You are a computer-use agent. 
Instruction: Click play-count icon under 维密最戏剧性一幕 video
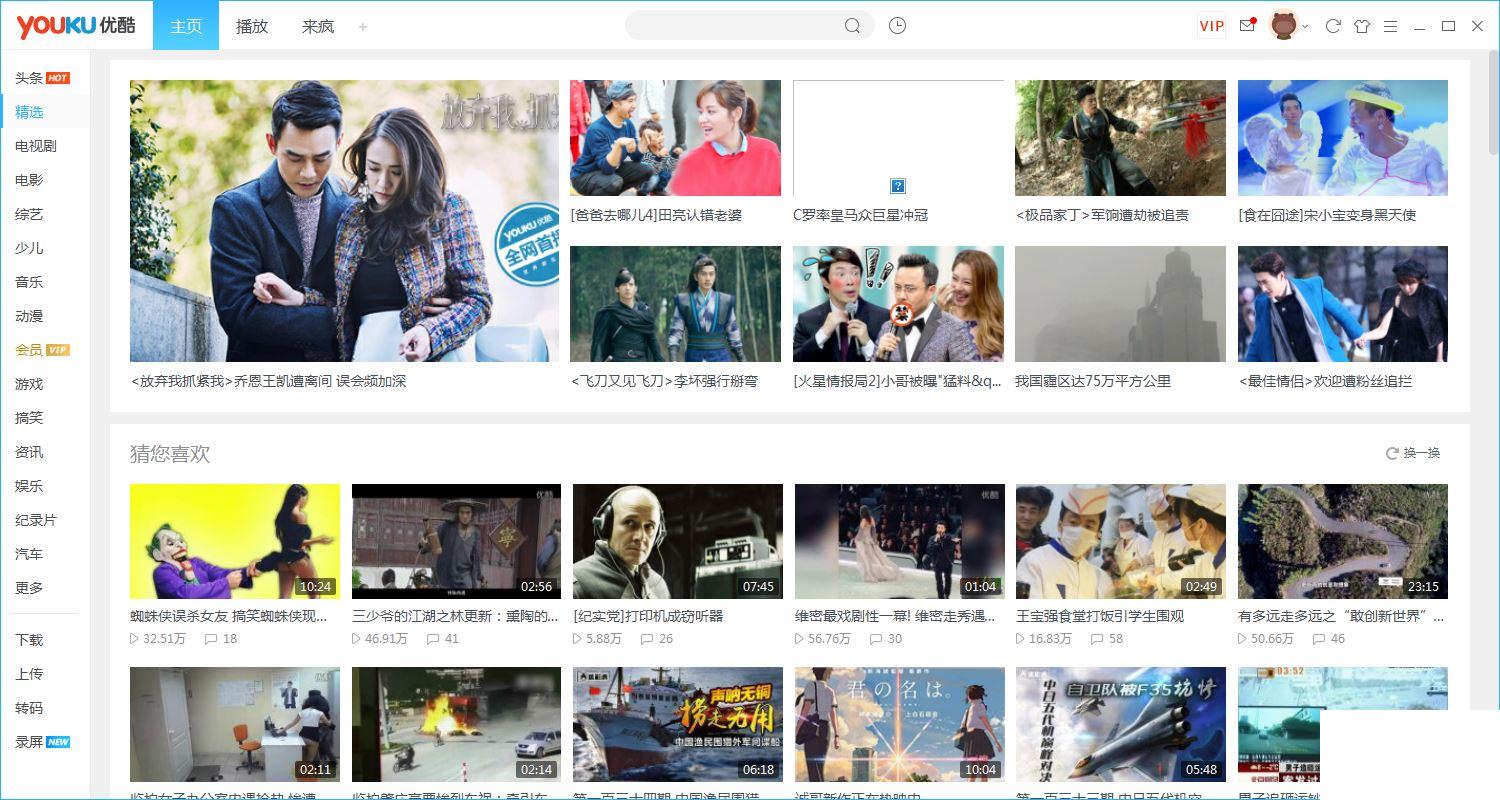tap(800, 638)
